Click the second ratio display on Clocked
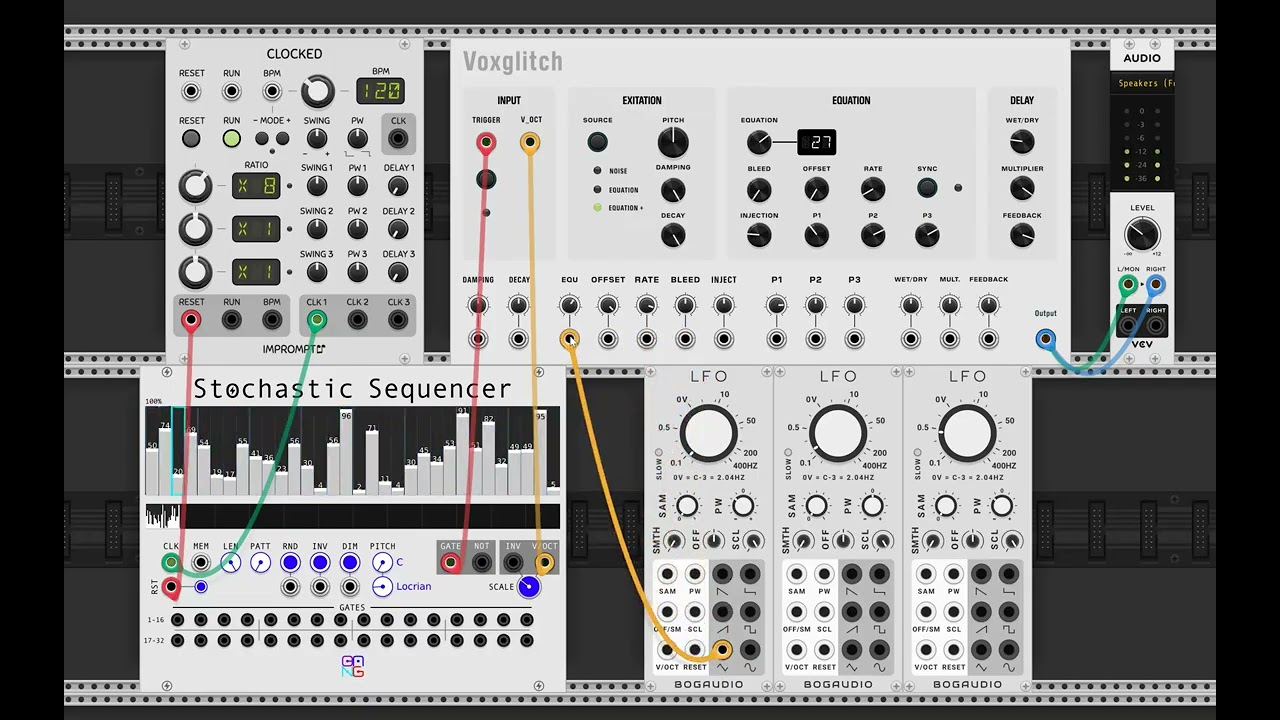 pyautogui.click(x=256, y=229)
